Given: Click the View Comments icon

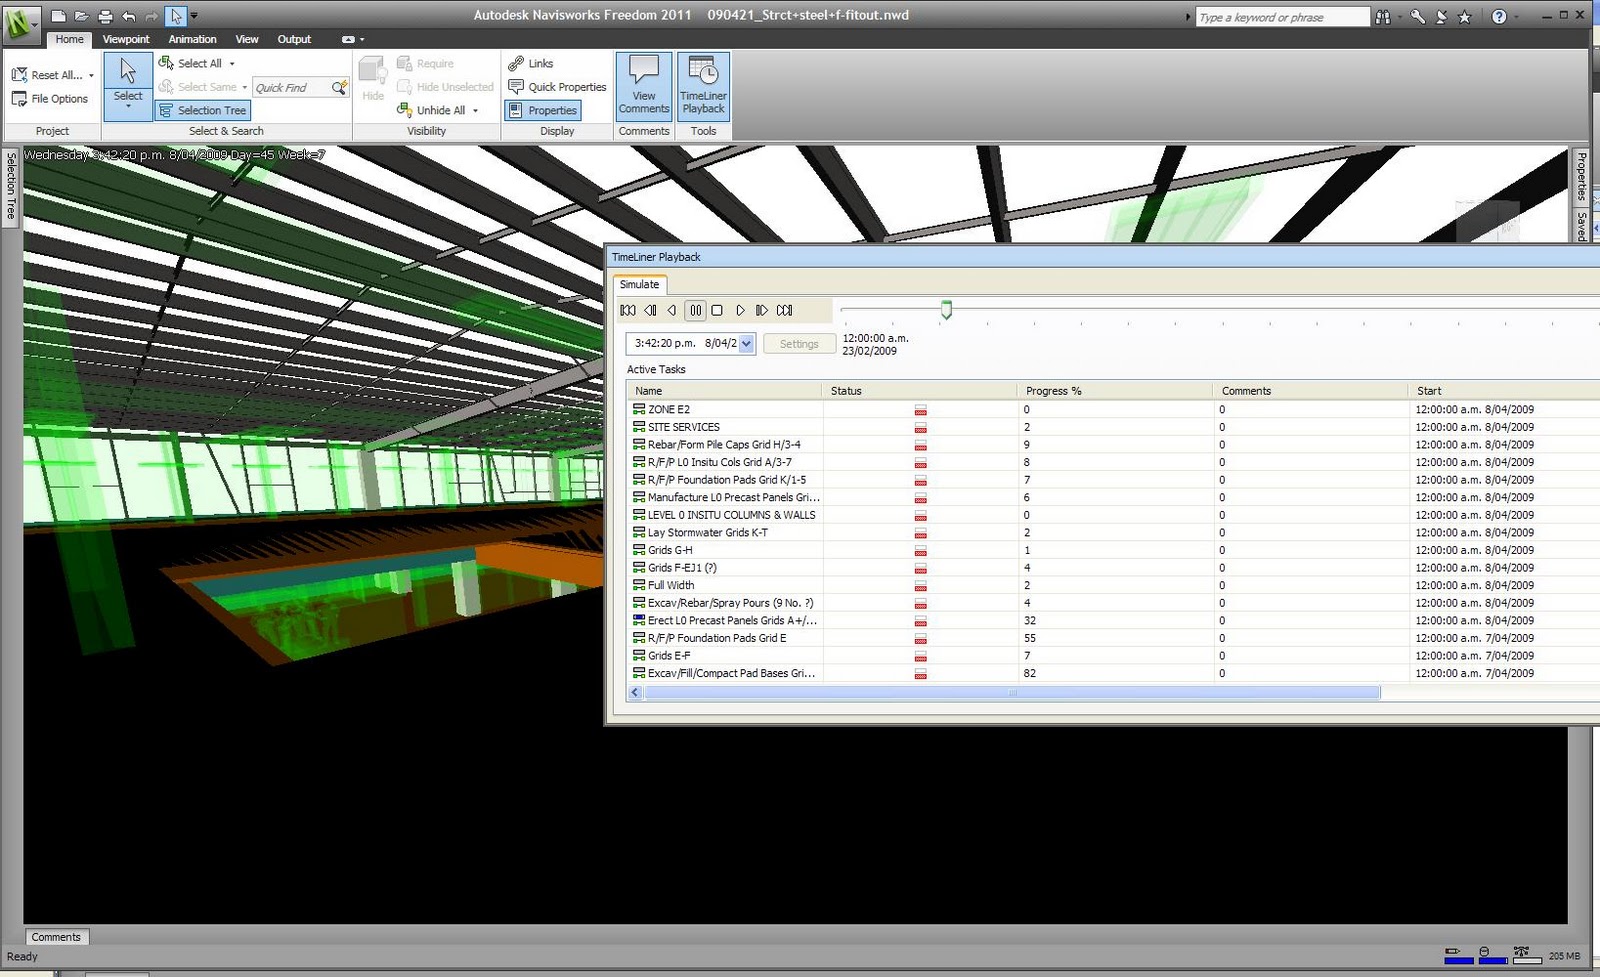Looking at the screenshot, I should click(643, 86).
